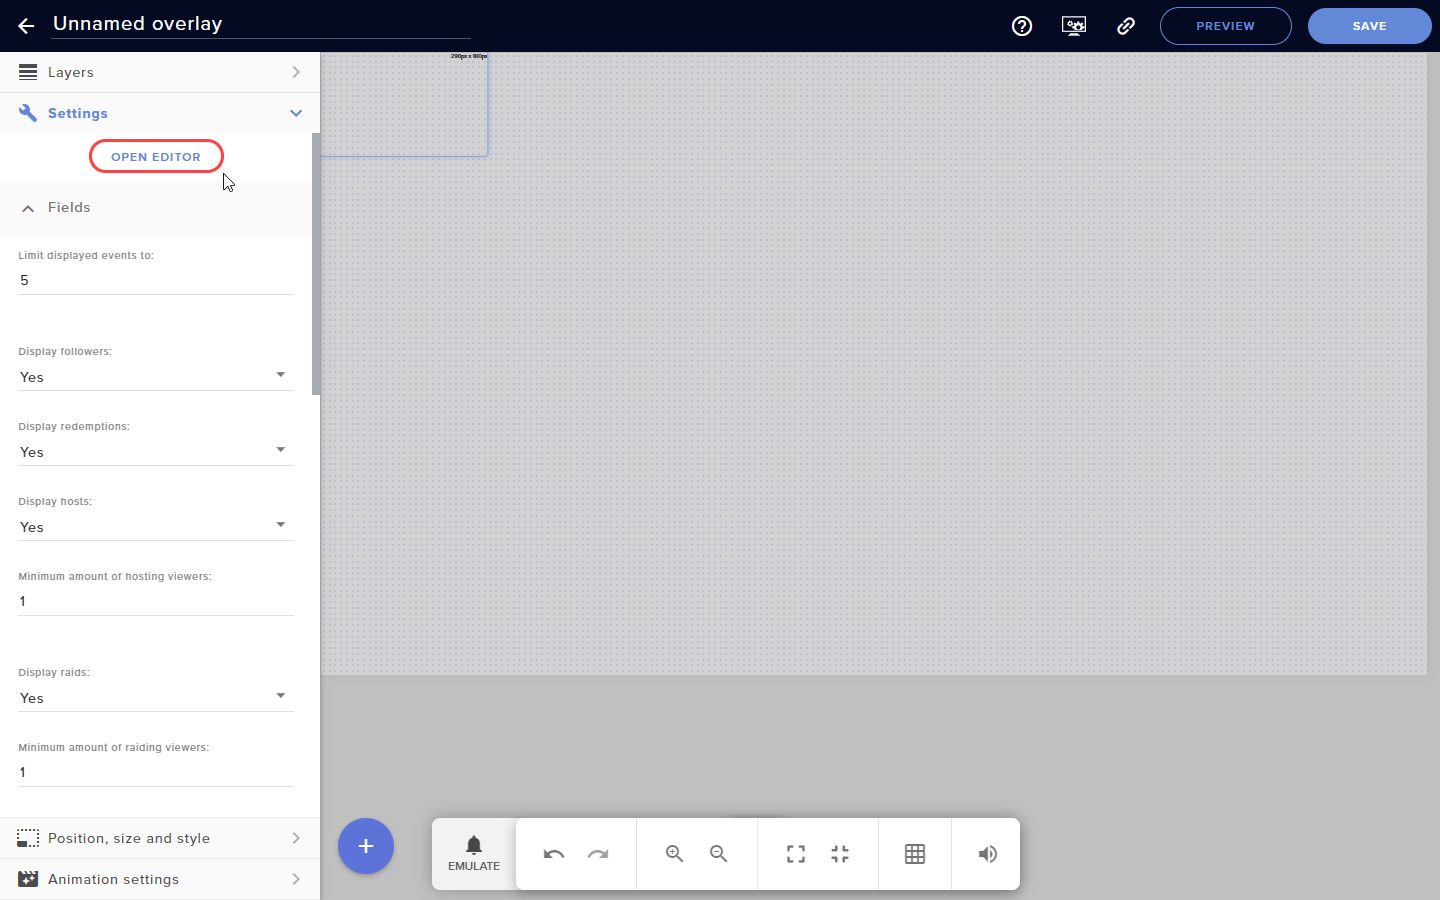Click the Position, size and style icon

click(28, 838)
